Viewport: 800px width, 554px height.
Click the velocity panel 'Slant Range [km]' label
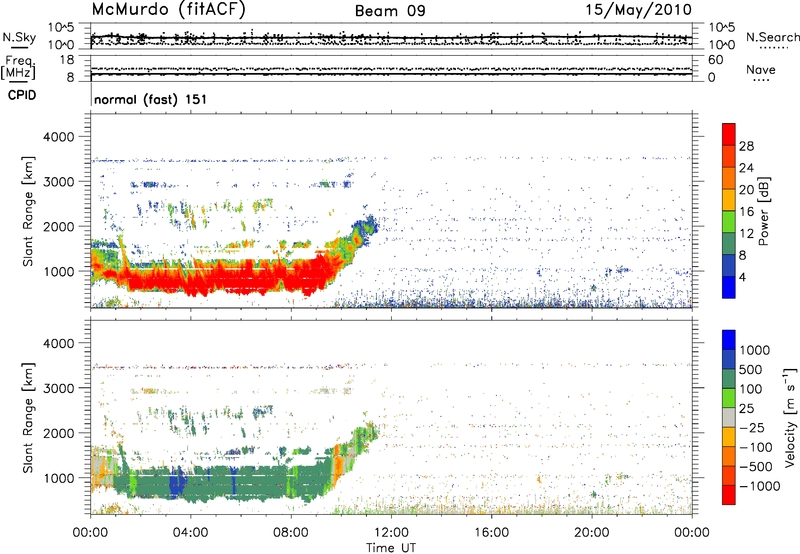coord(28,418)
